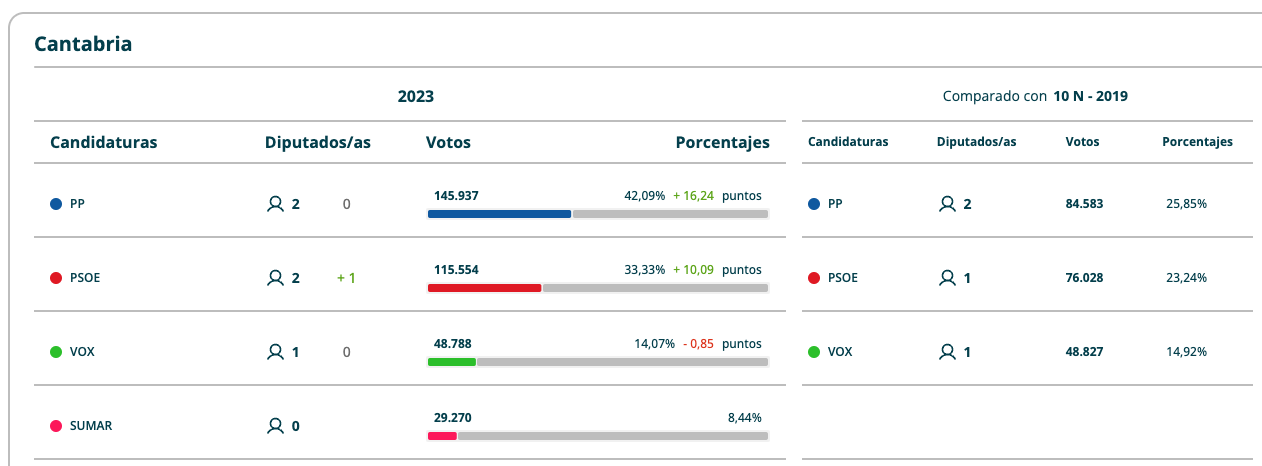Click the red PSOE vote percentage bar
This screenshot has height=466, width=1262.
(484, 288)
